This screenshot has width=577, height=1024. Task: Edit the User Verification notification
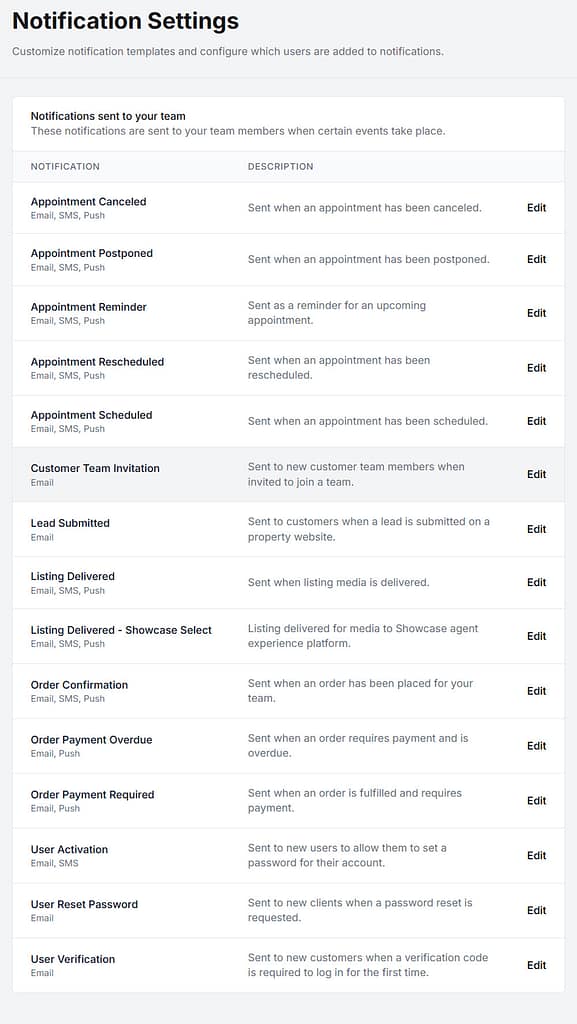536,965
